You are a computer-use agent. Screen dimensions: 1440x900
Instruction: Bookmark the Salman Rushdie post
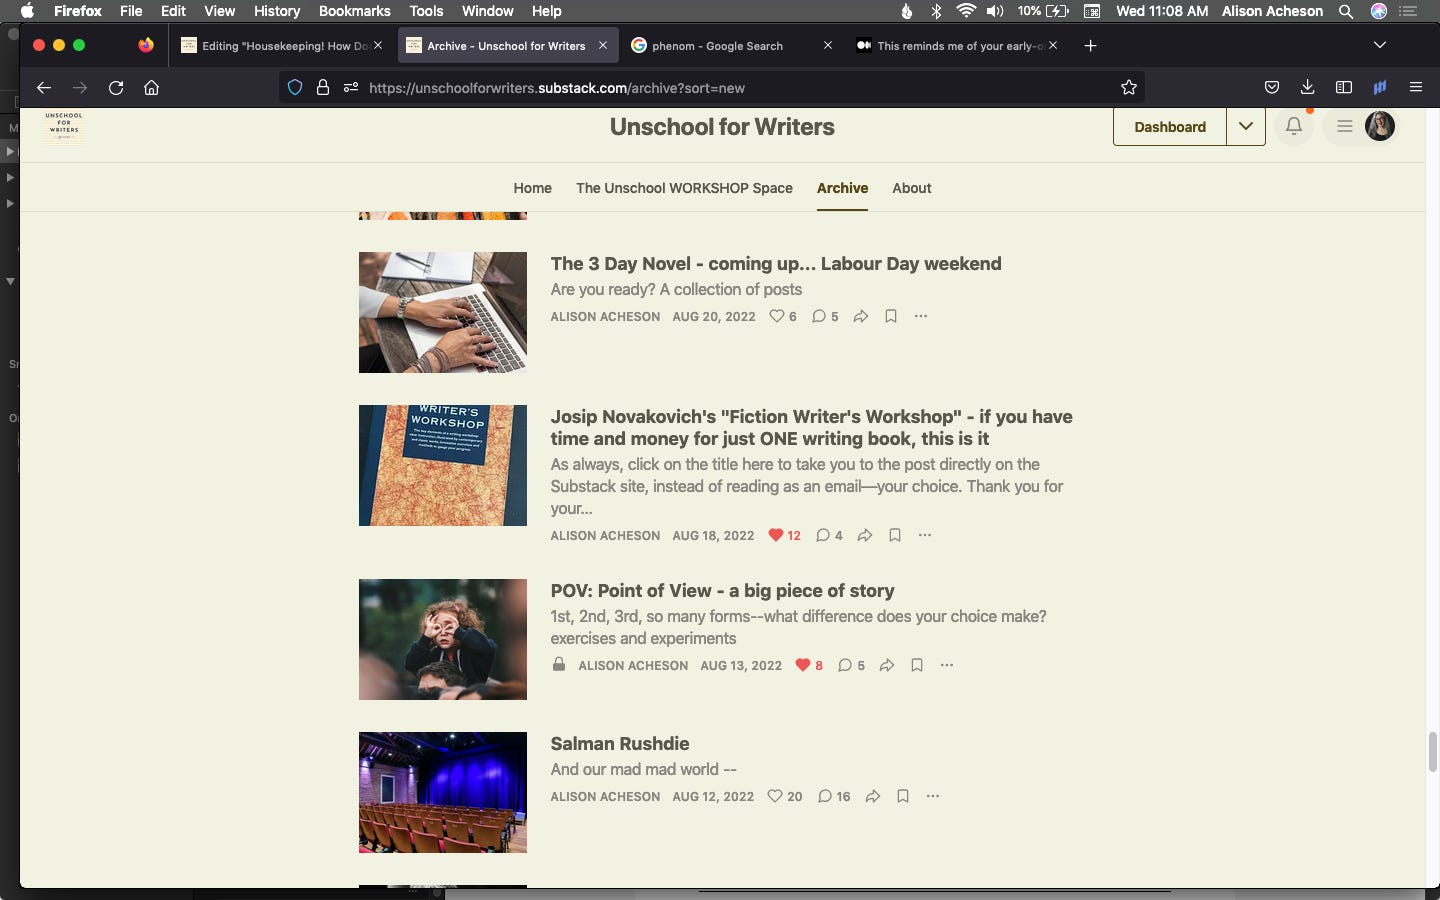[903, 796]
